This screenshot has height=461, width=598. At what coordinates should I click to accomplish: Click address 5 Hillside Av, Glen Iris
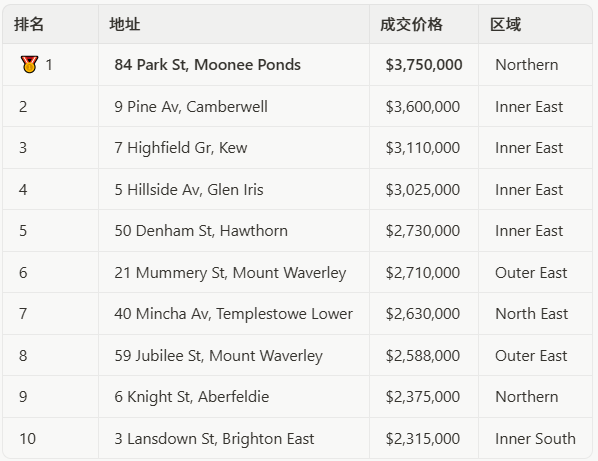[x=189, y=190]
